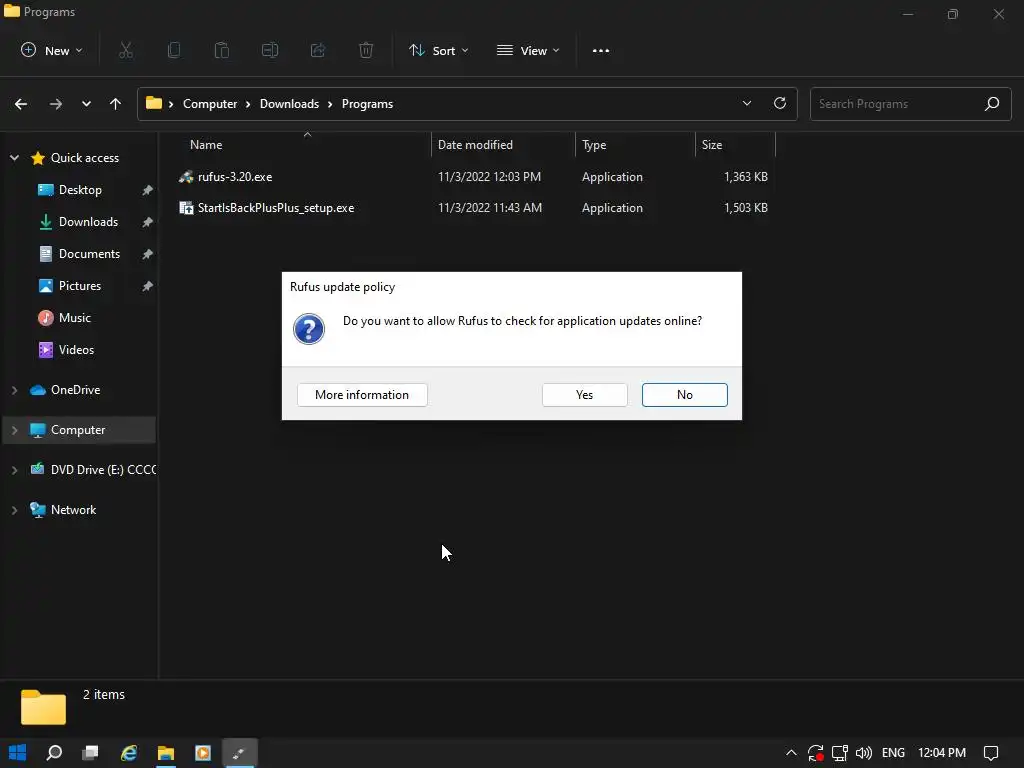The width and height of the screenshot is (1024, 768).
Task: Click Yes to allow Rufus updates
Action: coord(584,394)
